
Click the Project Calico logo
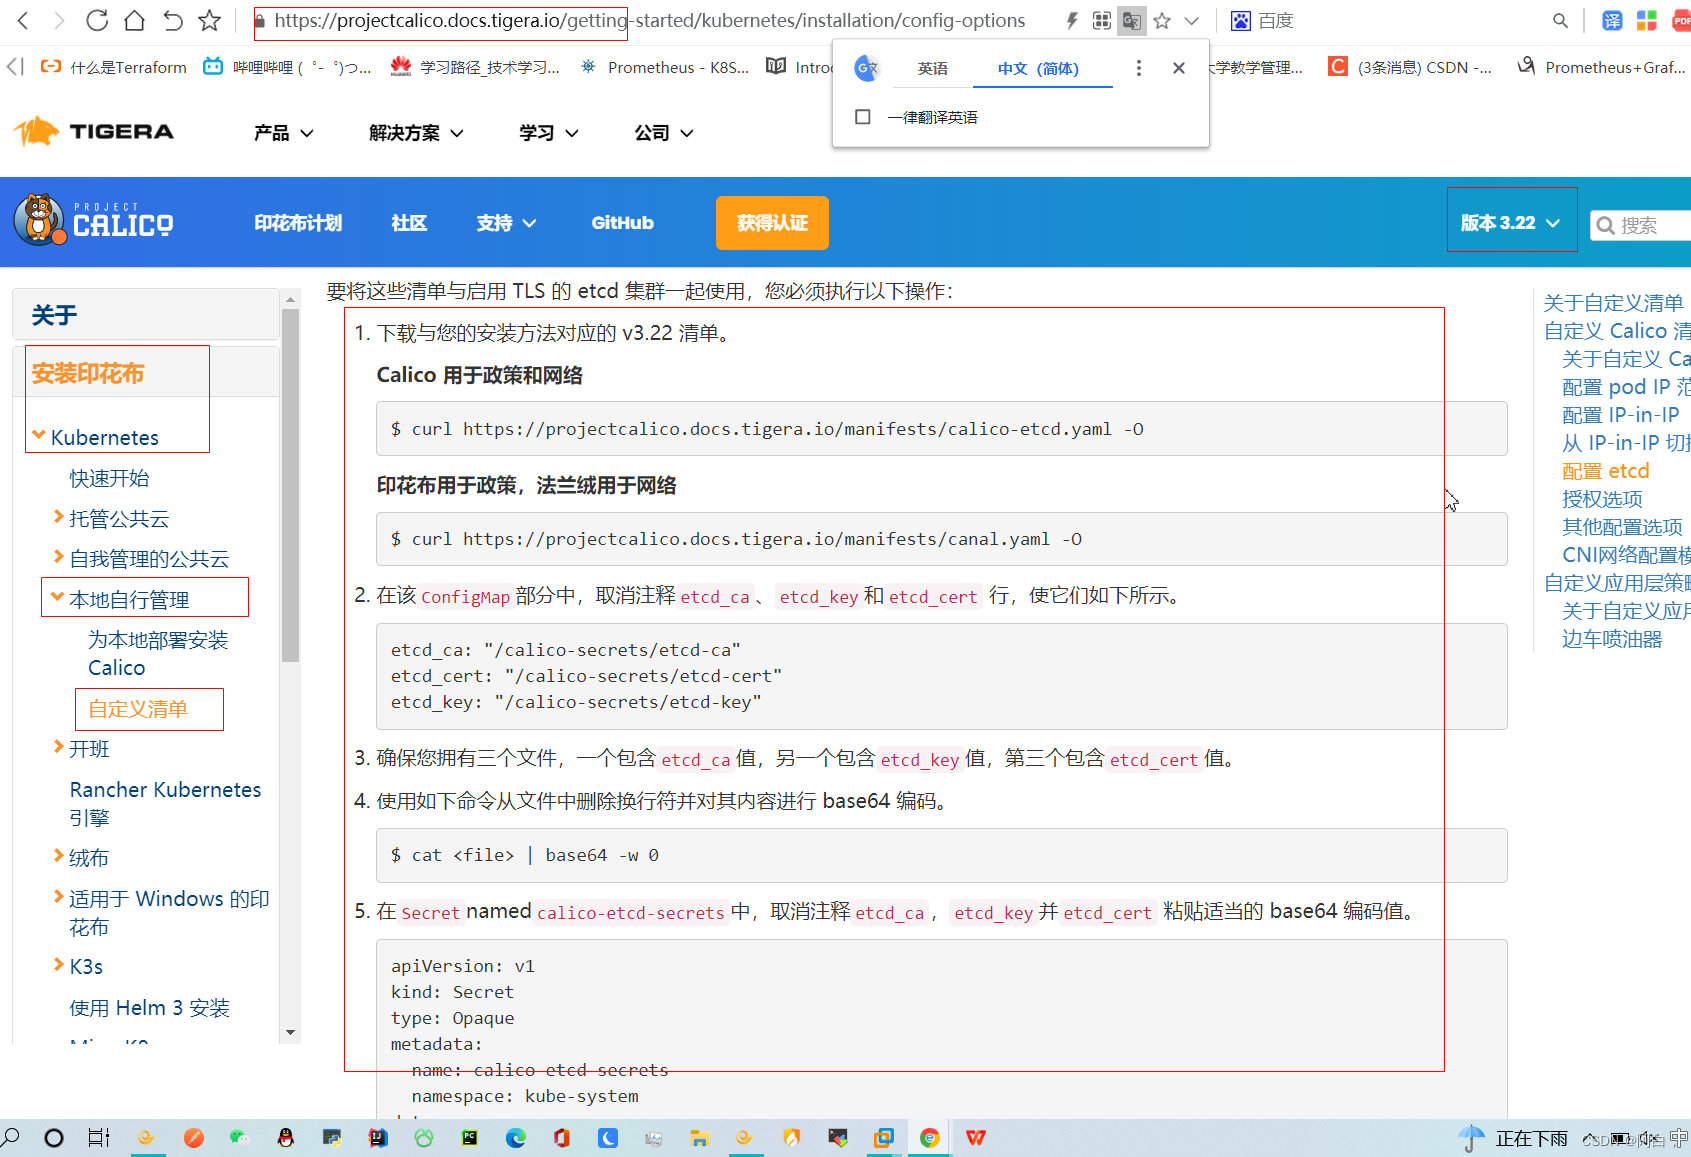93,220
